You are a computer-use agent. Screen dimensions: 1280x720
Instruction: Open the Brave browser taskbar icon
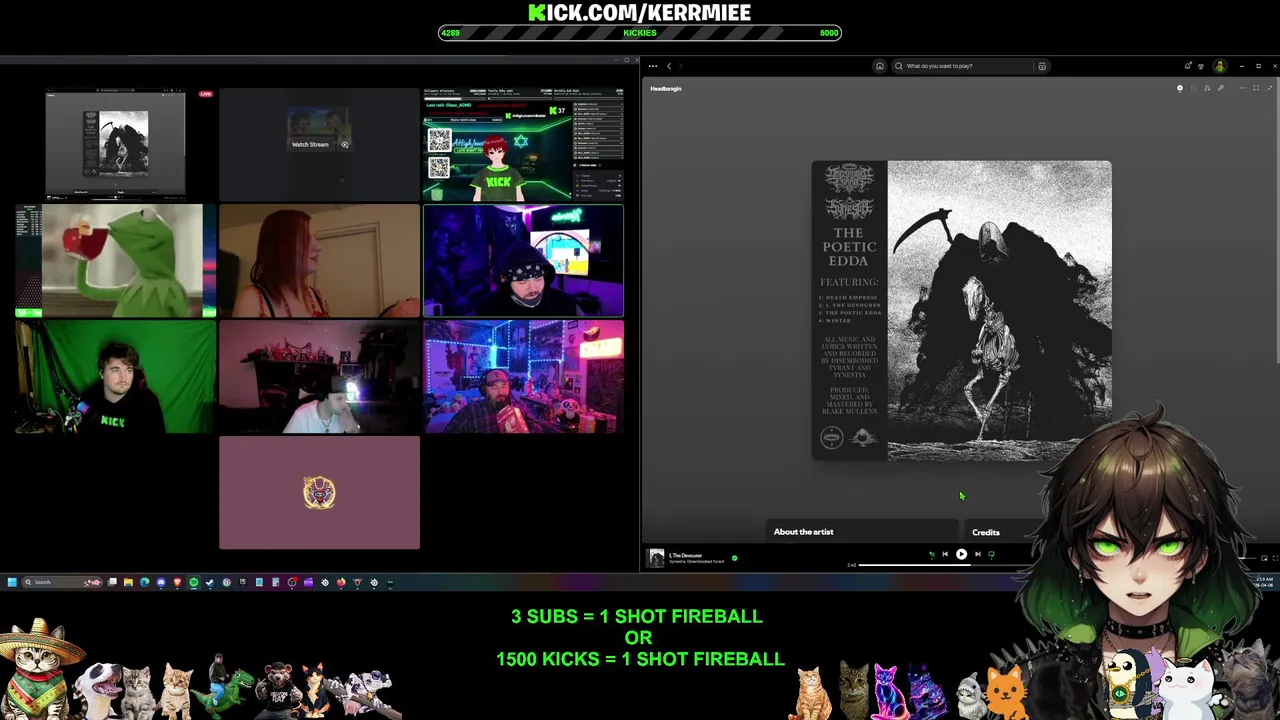coord(177,582)
